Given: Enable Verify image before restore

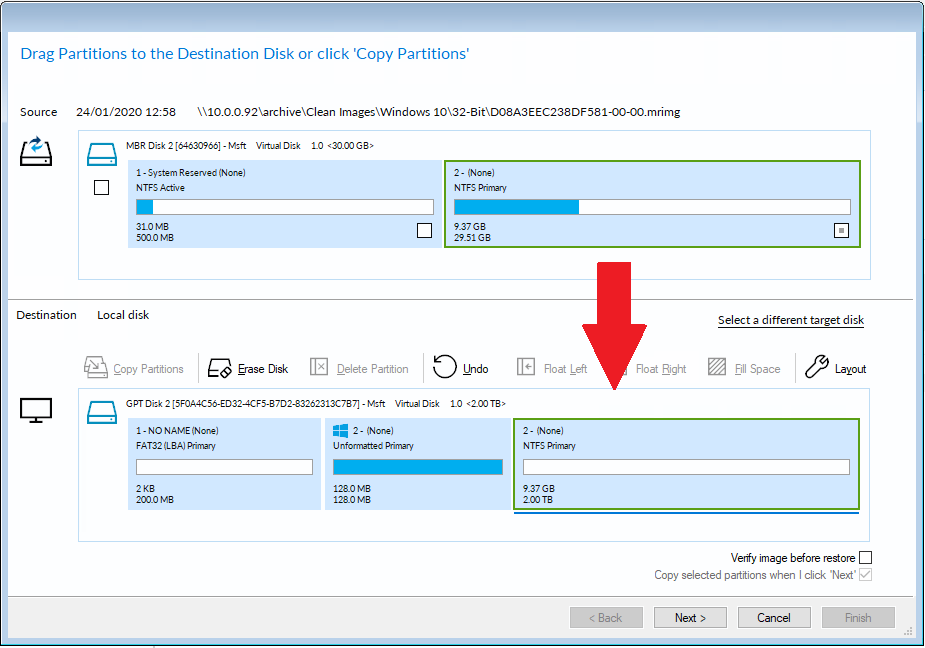Looking at the screenshot, I should point(866,558).
